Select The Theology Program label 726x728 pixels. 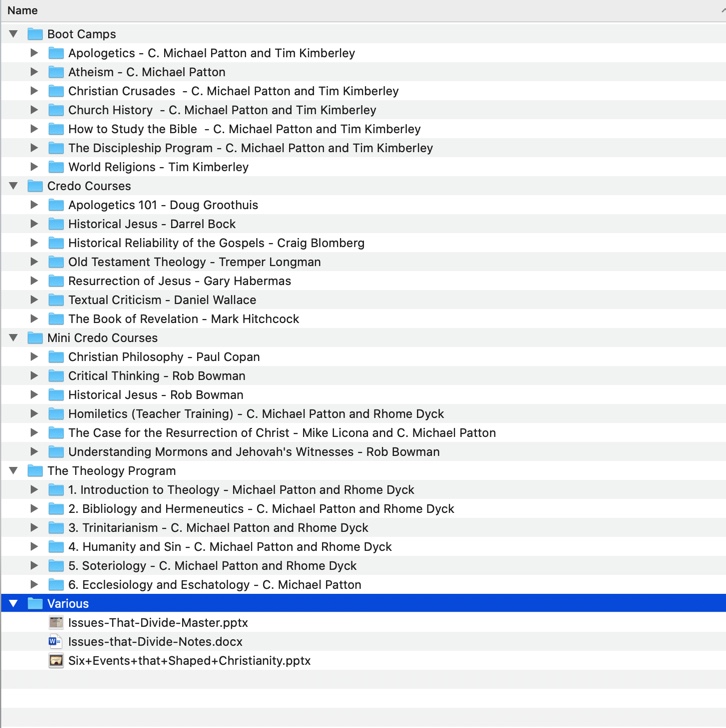click(111, 470)
